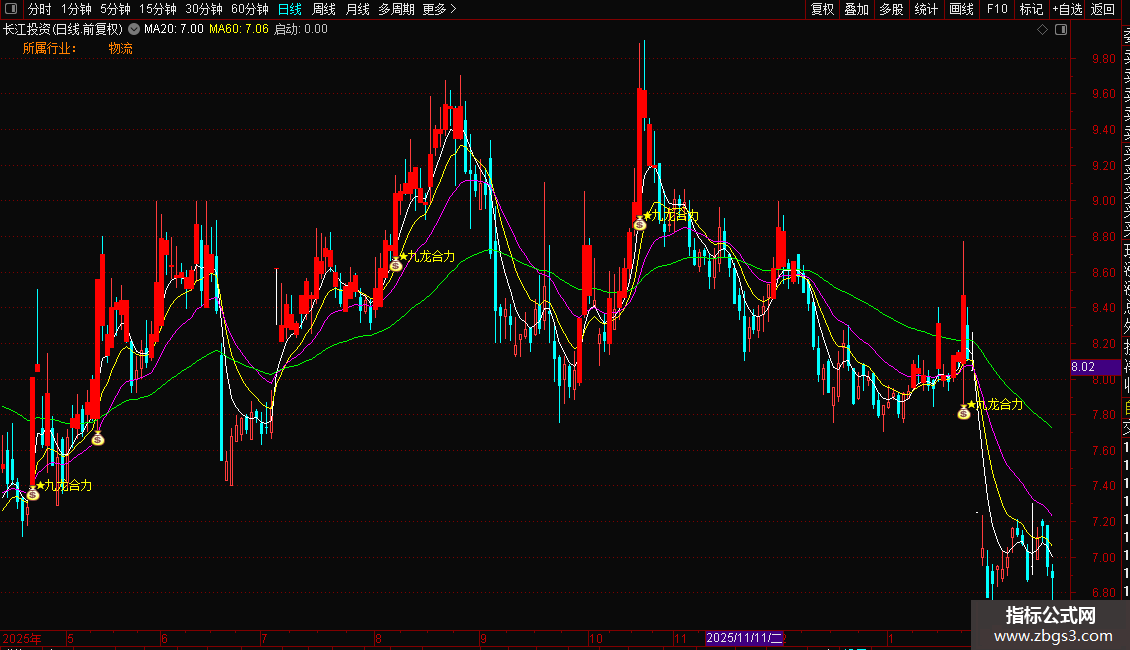Open the 多股 multi-stock view
Screen dimensions: 1130x650
[x=891, y=9]
